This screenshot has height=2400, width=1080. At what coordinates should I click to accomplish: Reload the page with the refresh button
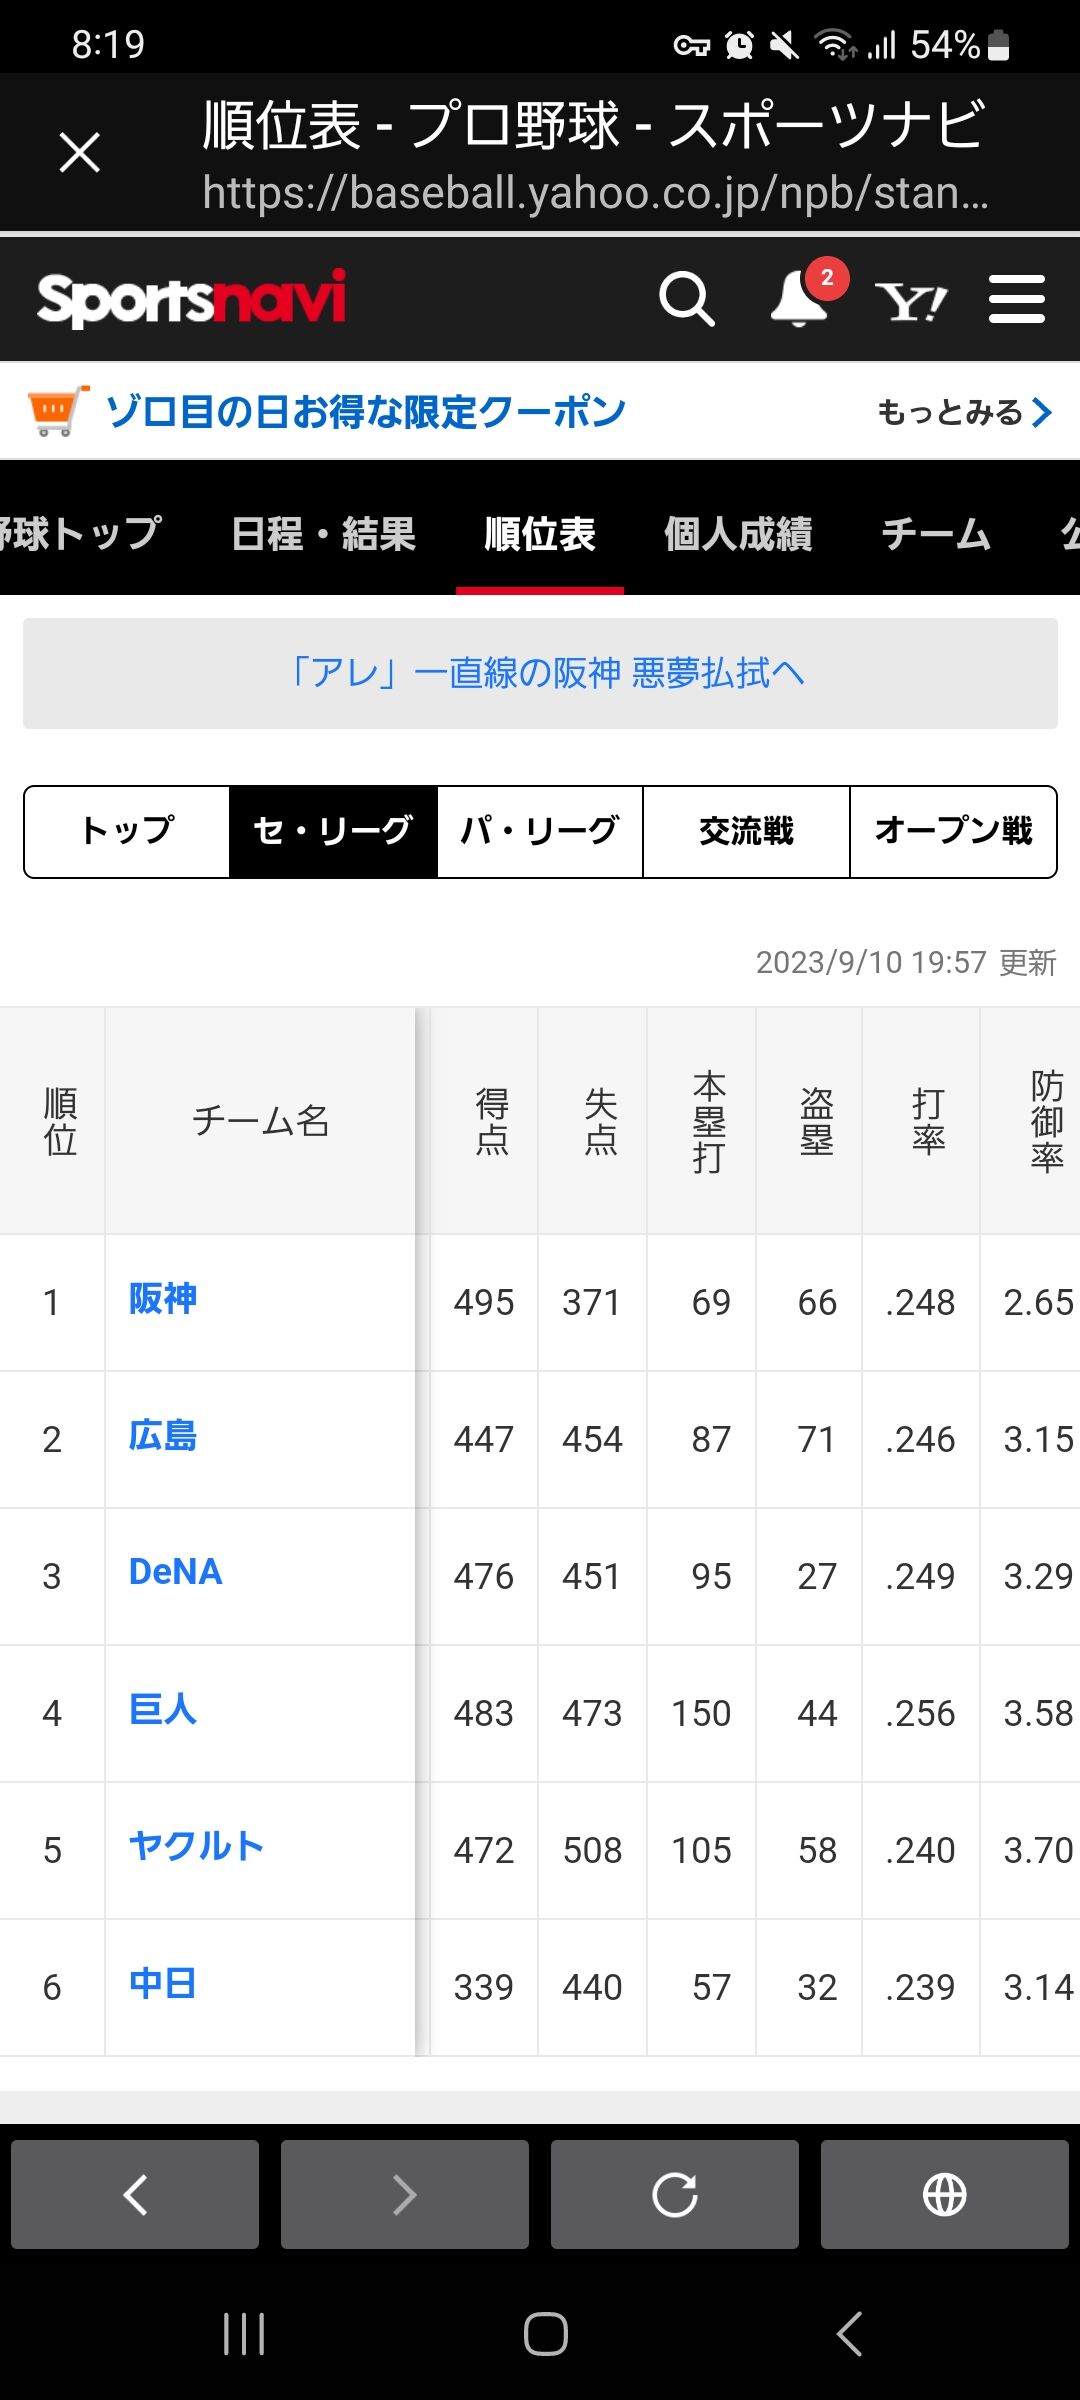click(x=675, y=2195)
